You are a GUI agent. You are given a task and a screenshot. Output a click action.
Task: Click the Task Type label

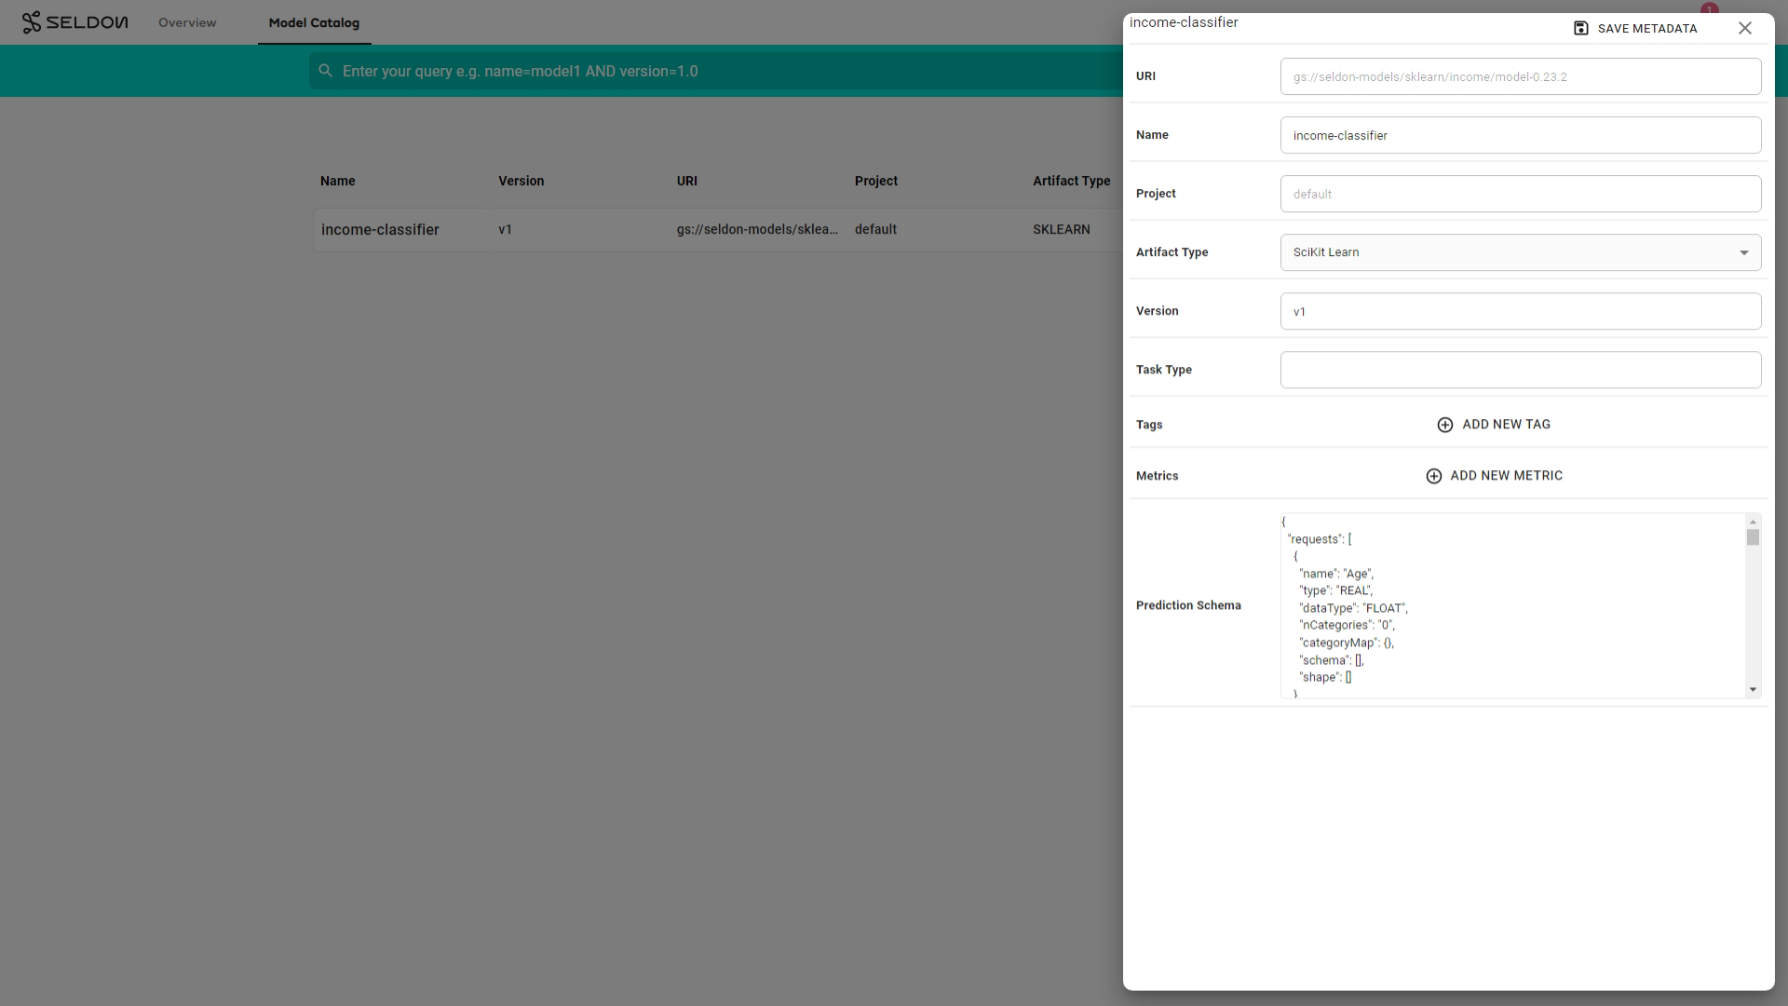[1163, 370]
